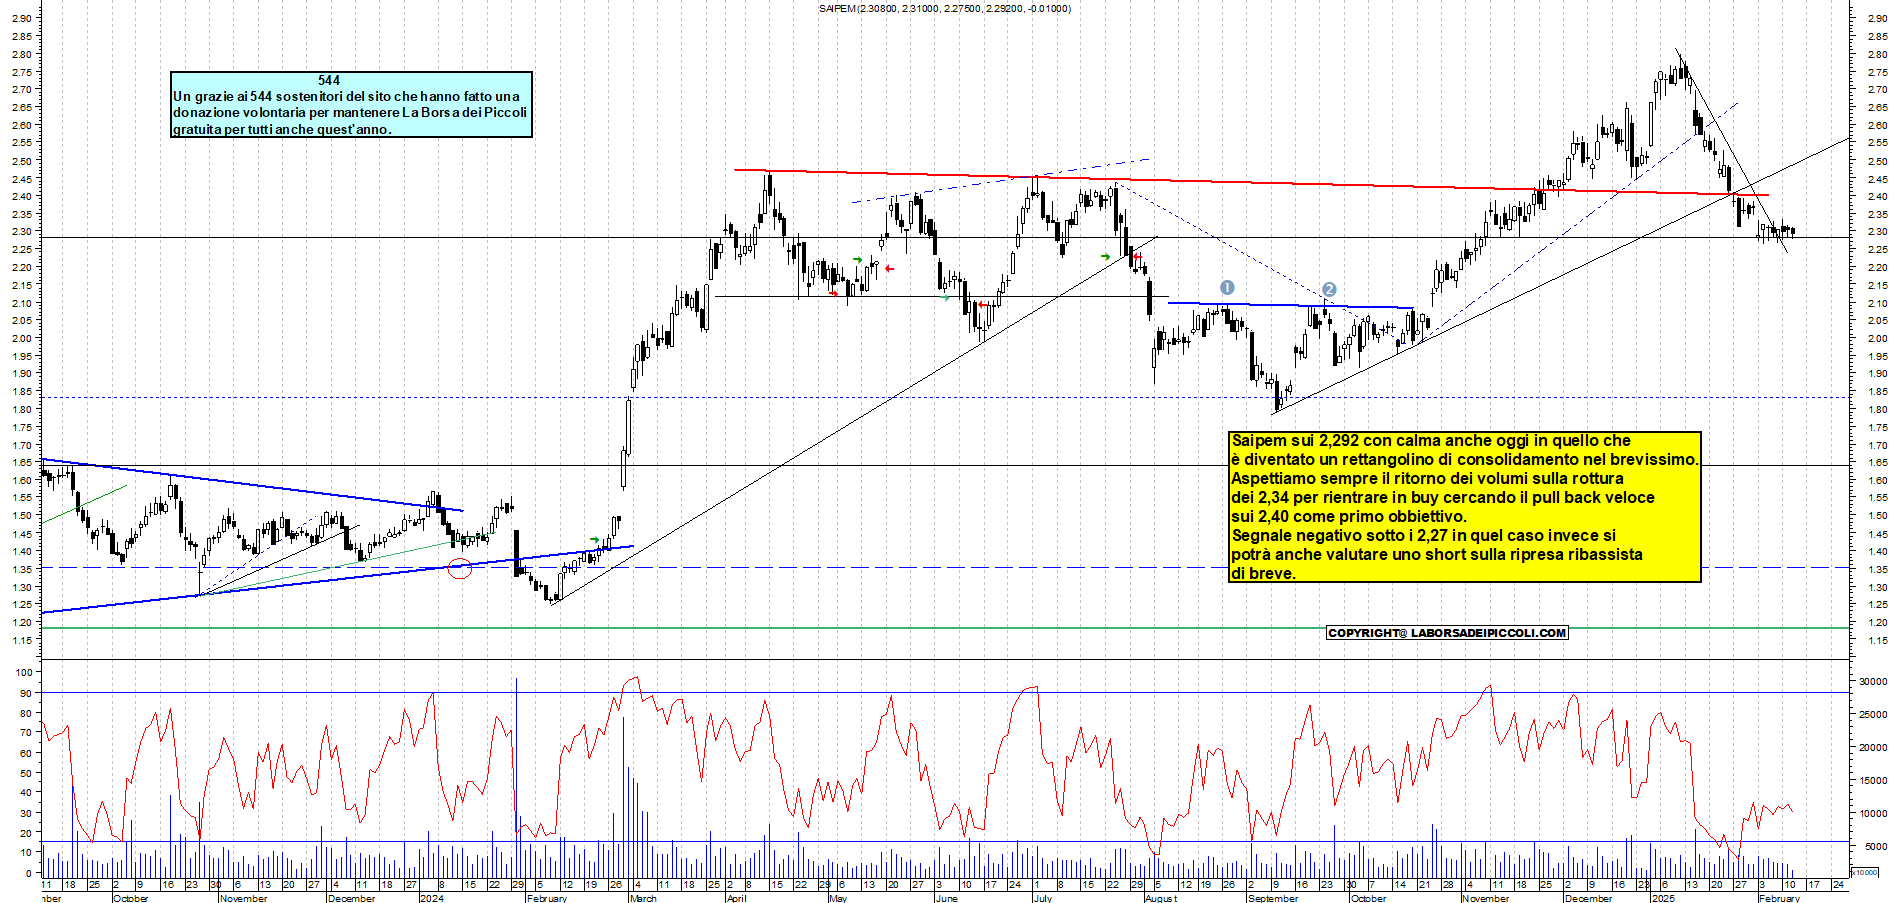Click the 'June' label on time axis
Screen dimensions: 1890x903
click(x=946, y=898)
